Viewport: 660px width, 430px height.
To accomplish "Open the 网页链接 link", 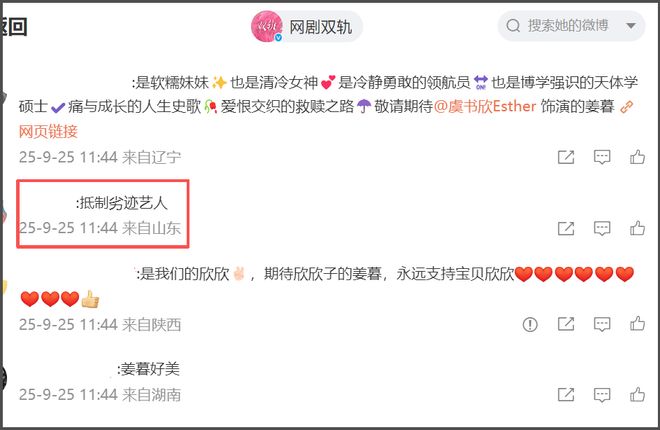I will [48, 131].
